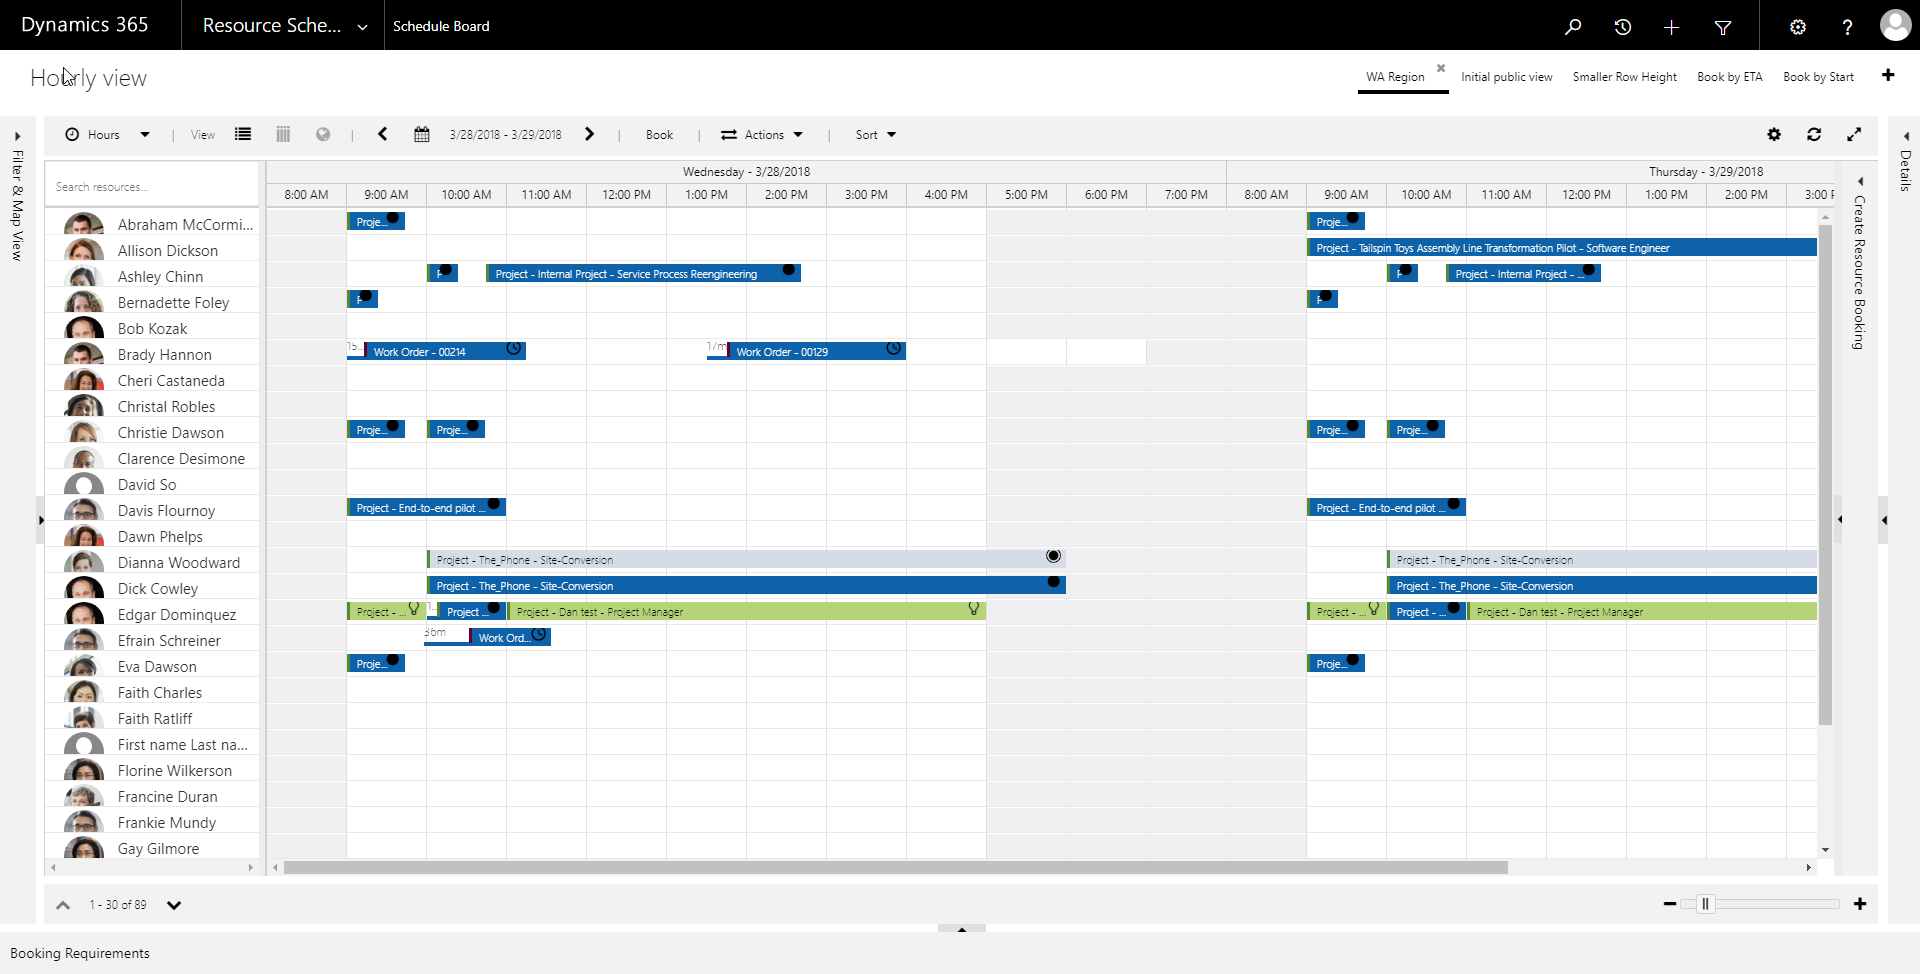Switch to the globe map view
Image resolution: width=1920 pixels, height=974 pixels.
coord(323,134)
